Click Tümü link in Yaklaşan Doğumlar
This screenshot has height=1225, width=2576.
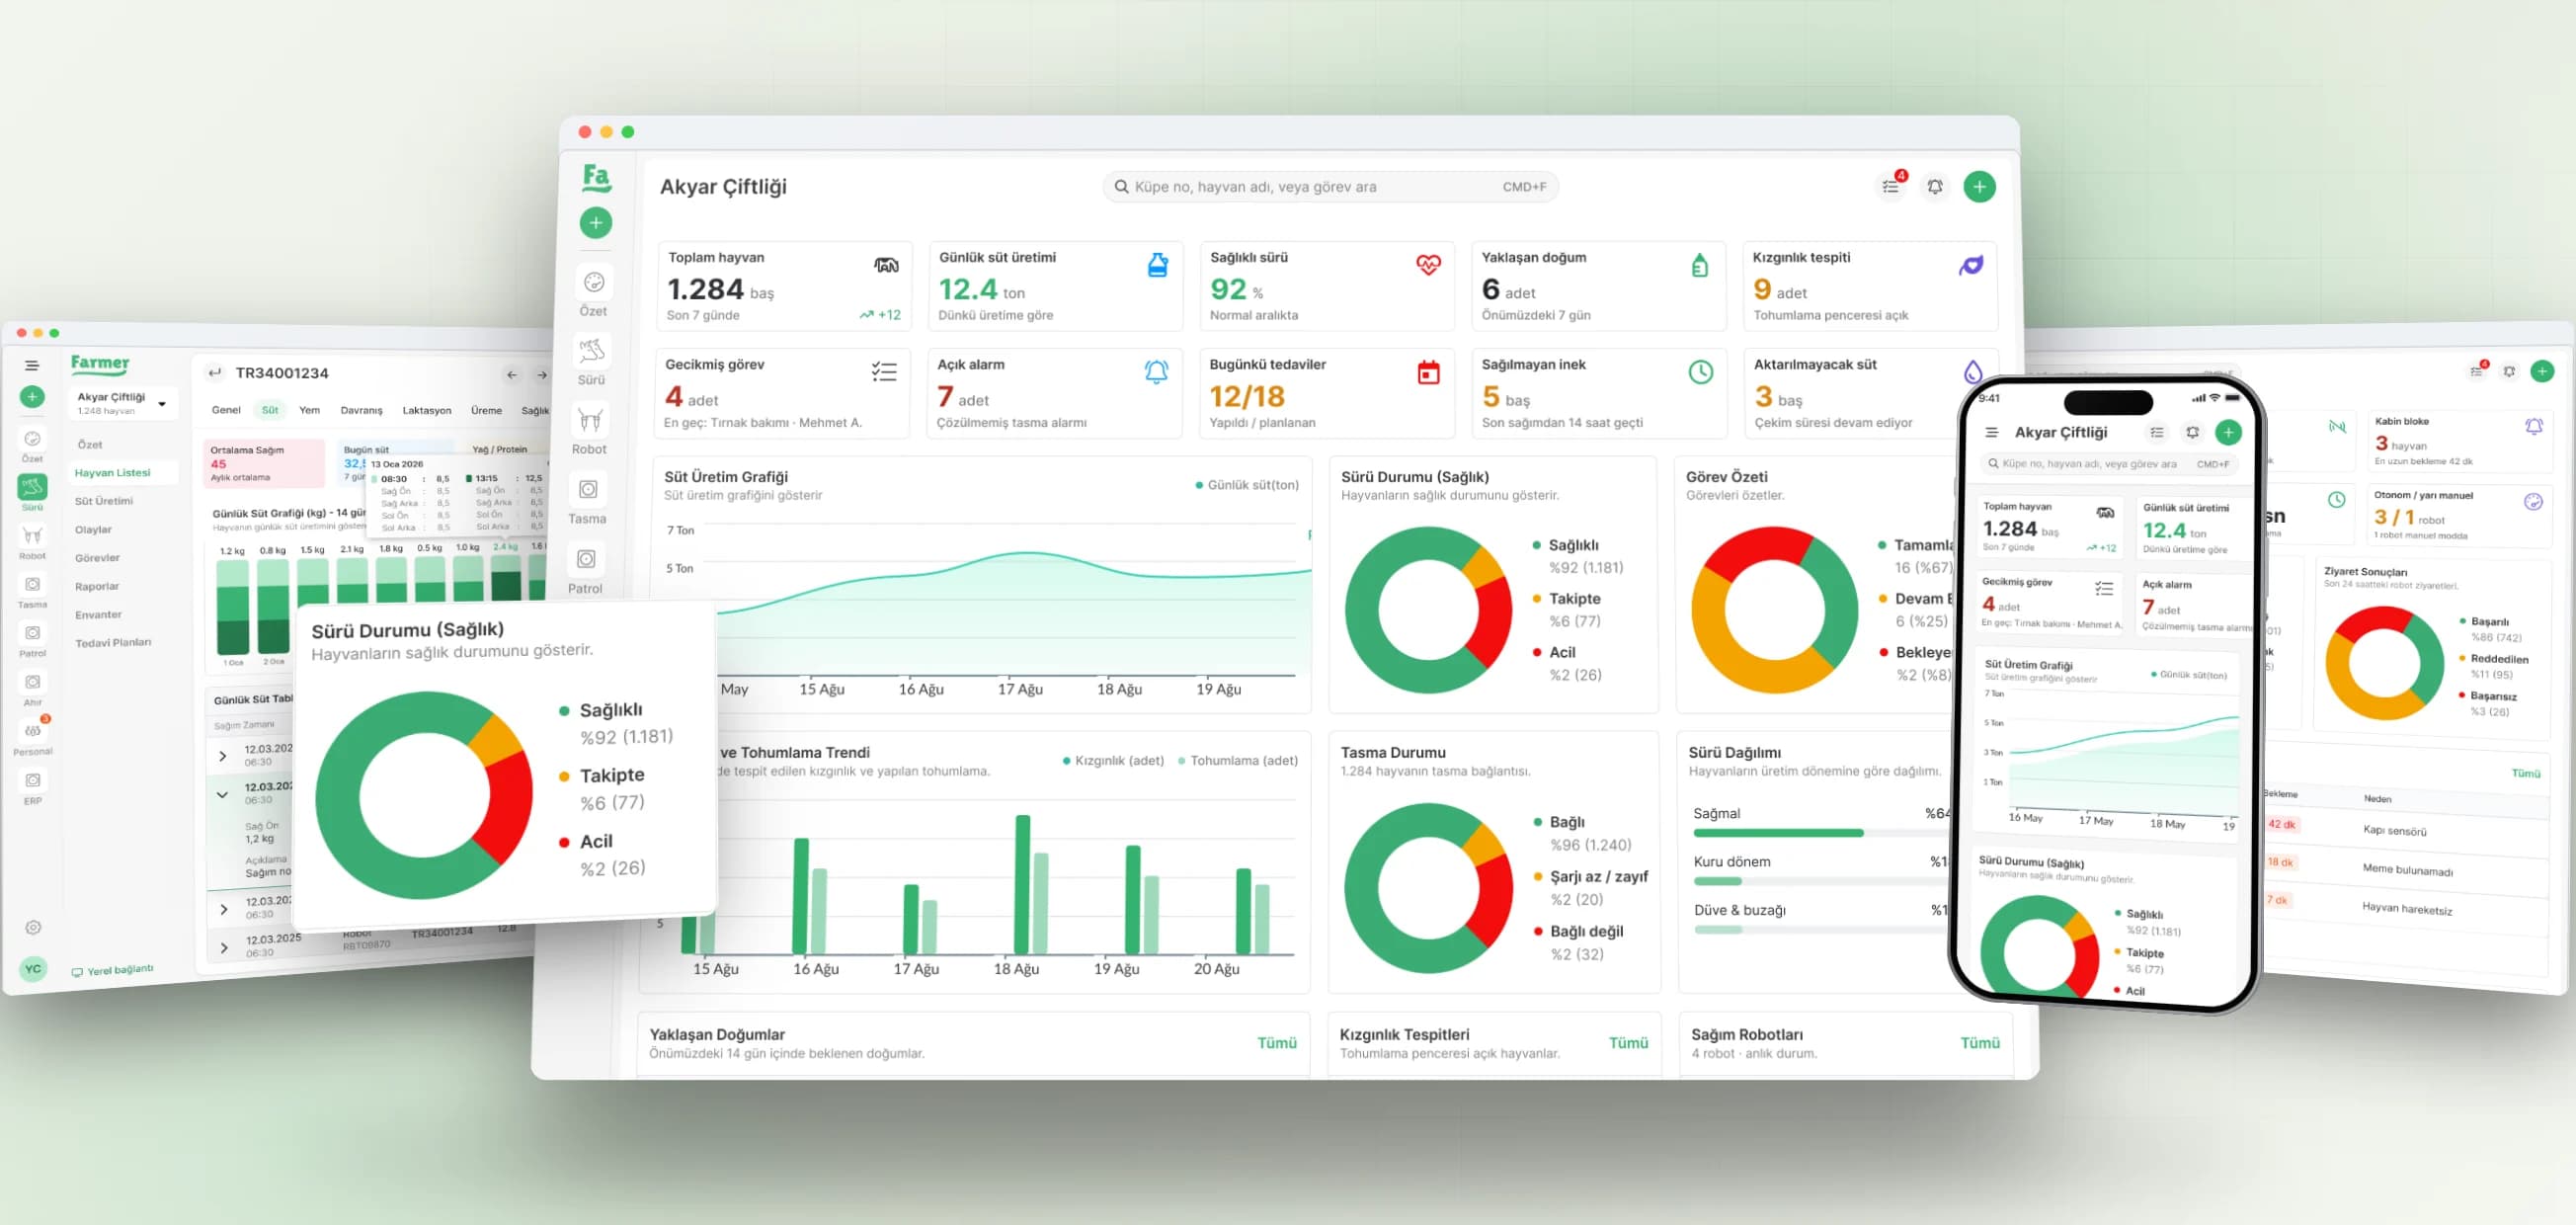pos(1277,1043)
